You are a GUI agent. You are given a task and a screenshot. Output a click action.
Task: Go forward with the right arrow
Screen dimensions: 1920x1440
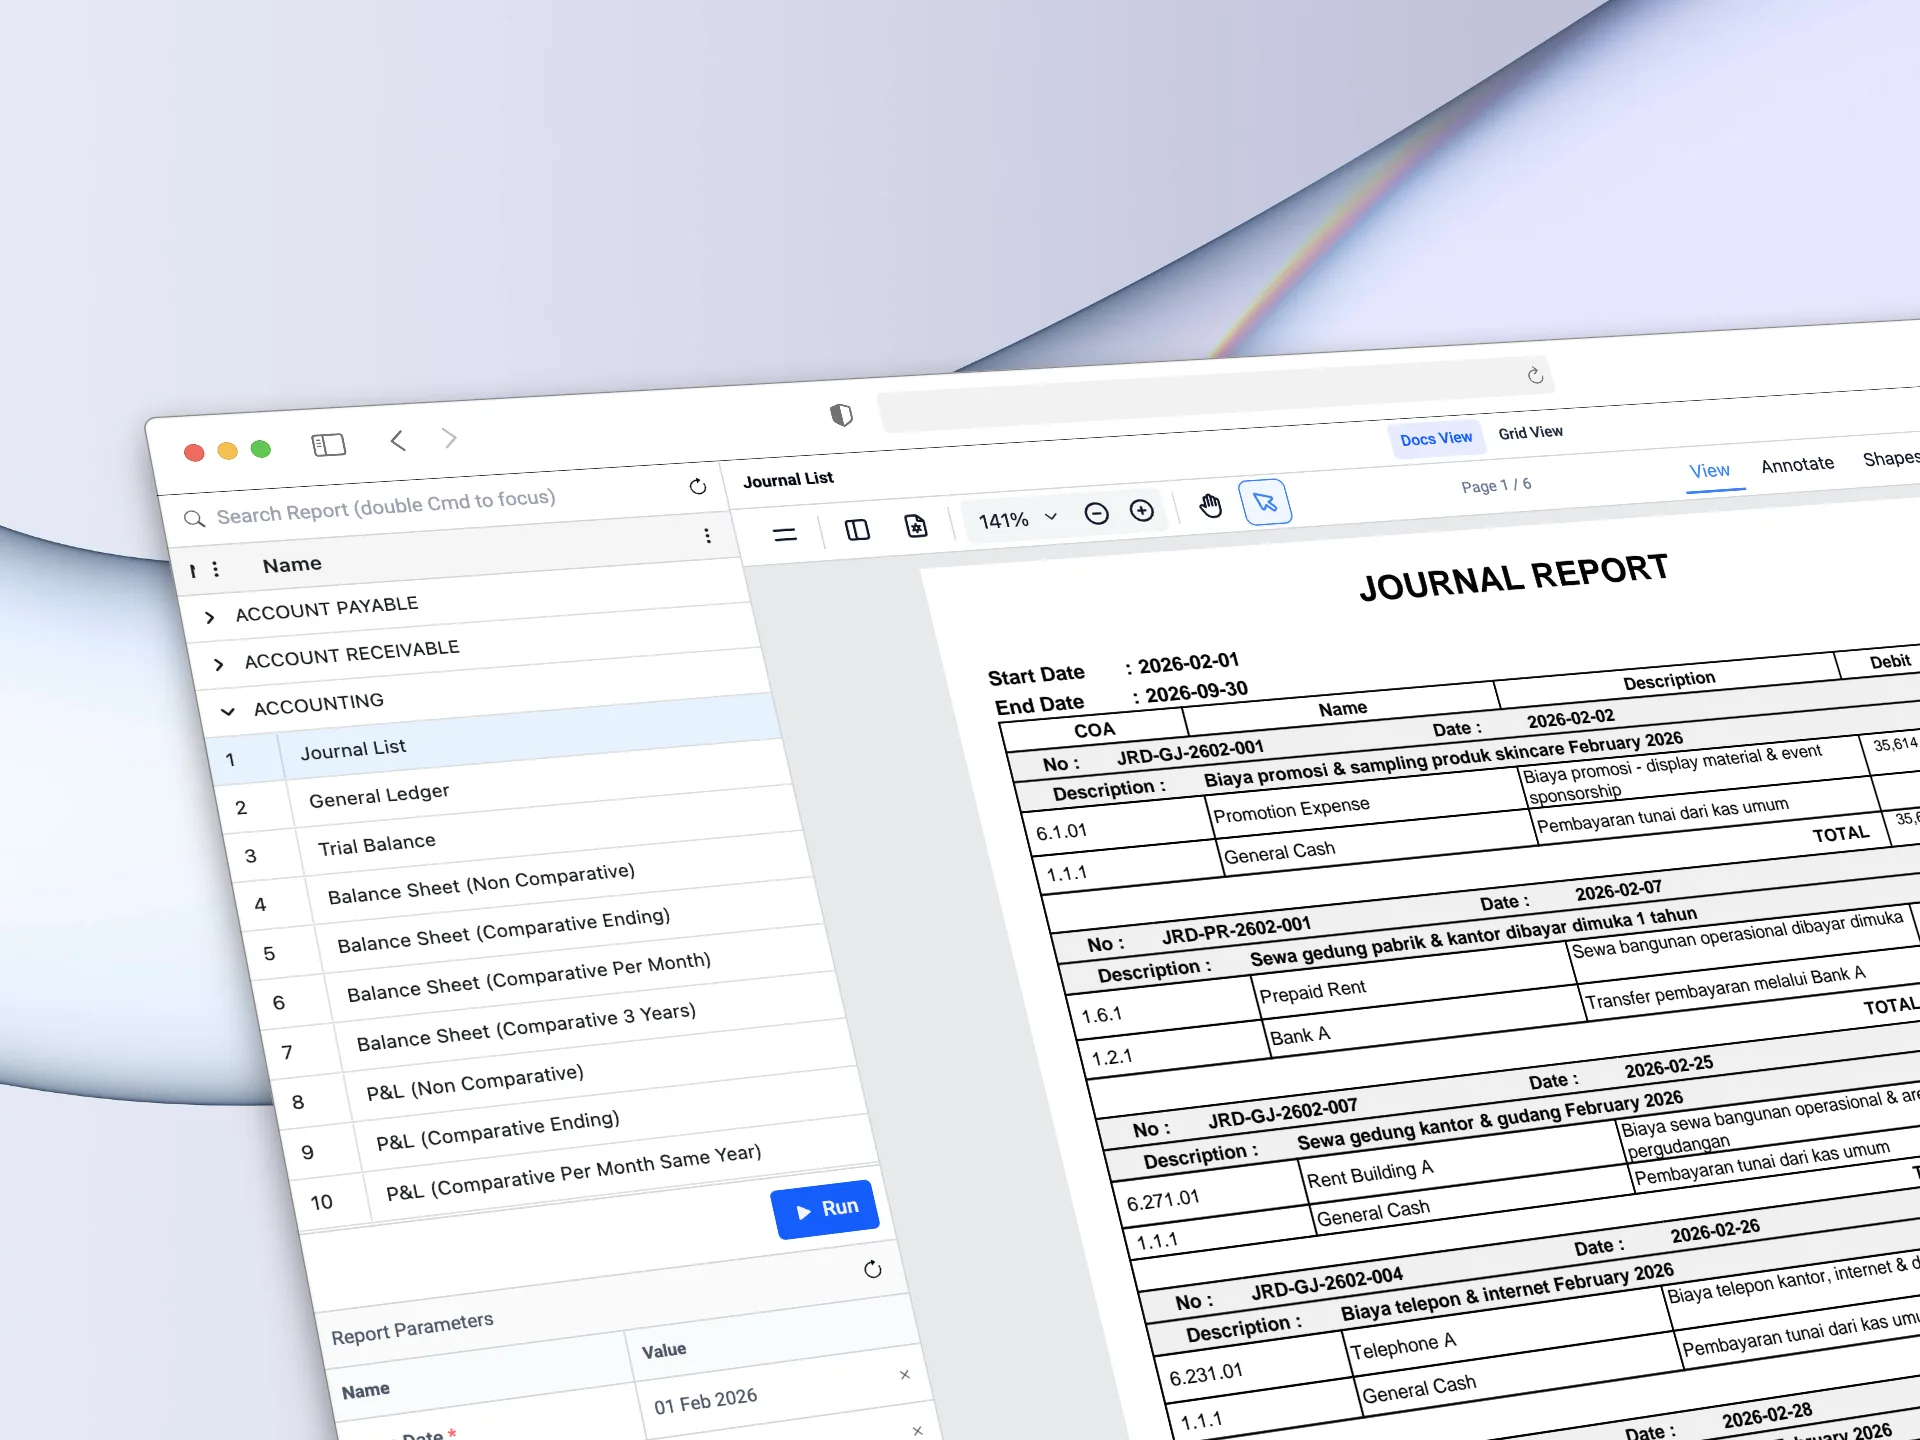pyautogui.click(x=450, y=438)
